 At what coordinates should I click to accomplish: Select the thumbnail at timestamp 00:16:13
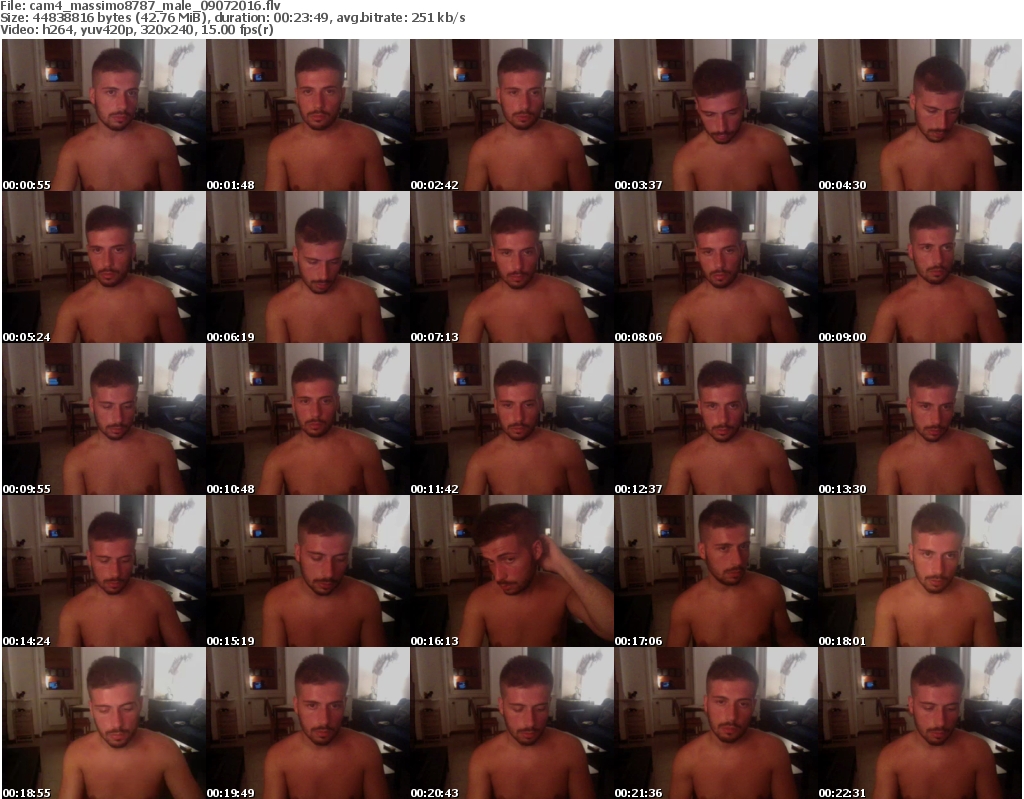(511, 571)
